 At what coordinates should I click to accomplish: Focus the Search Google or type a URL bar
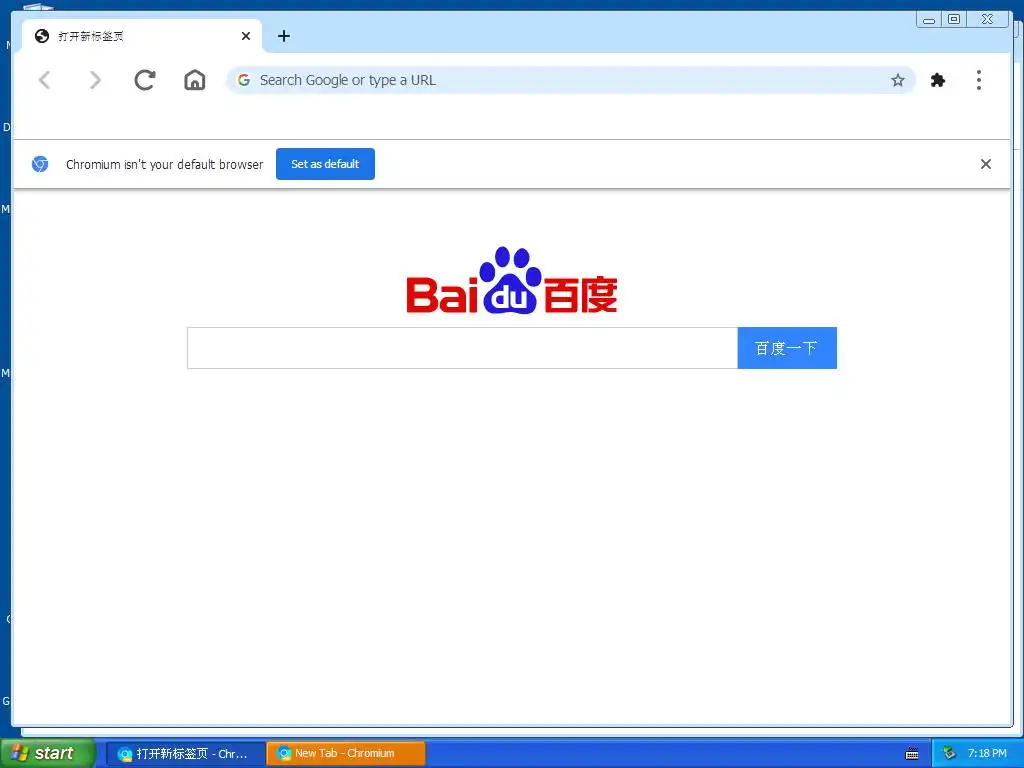[570, 80]
